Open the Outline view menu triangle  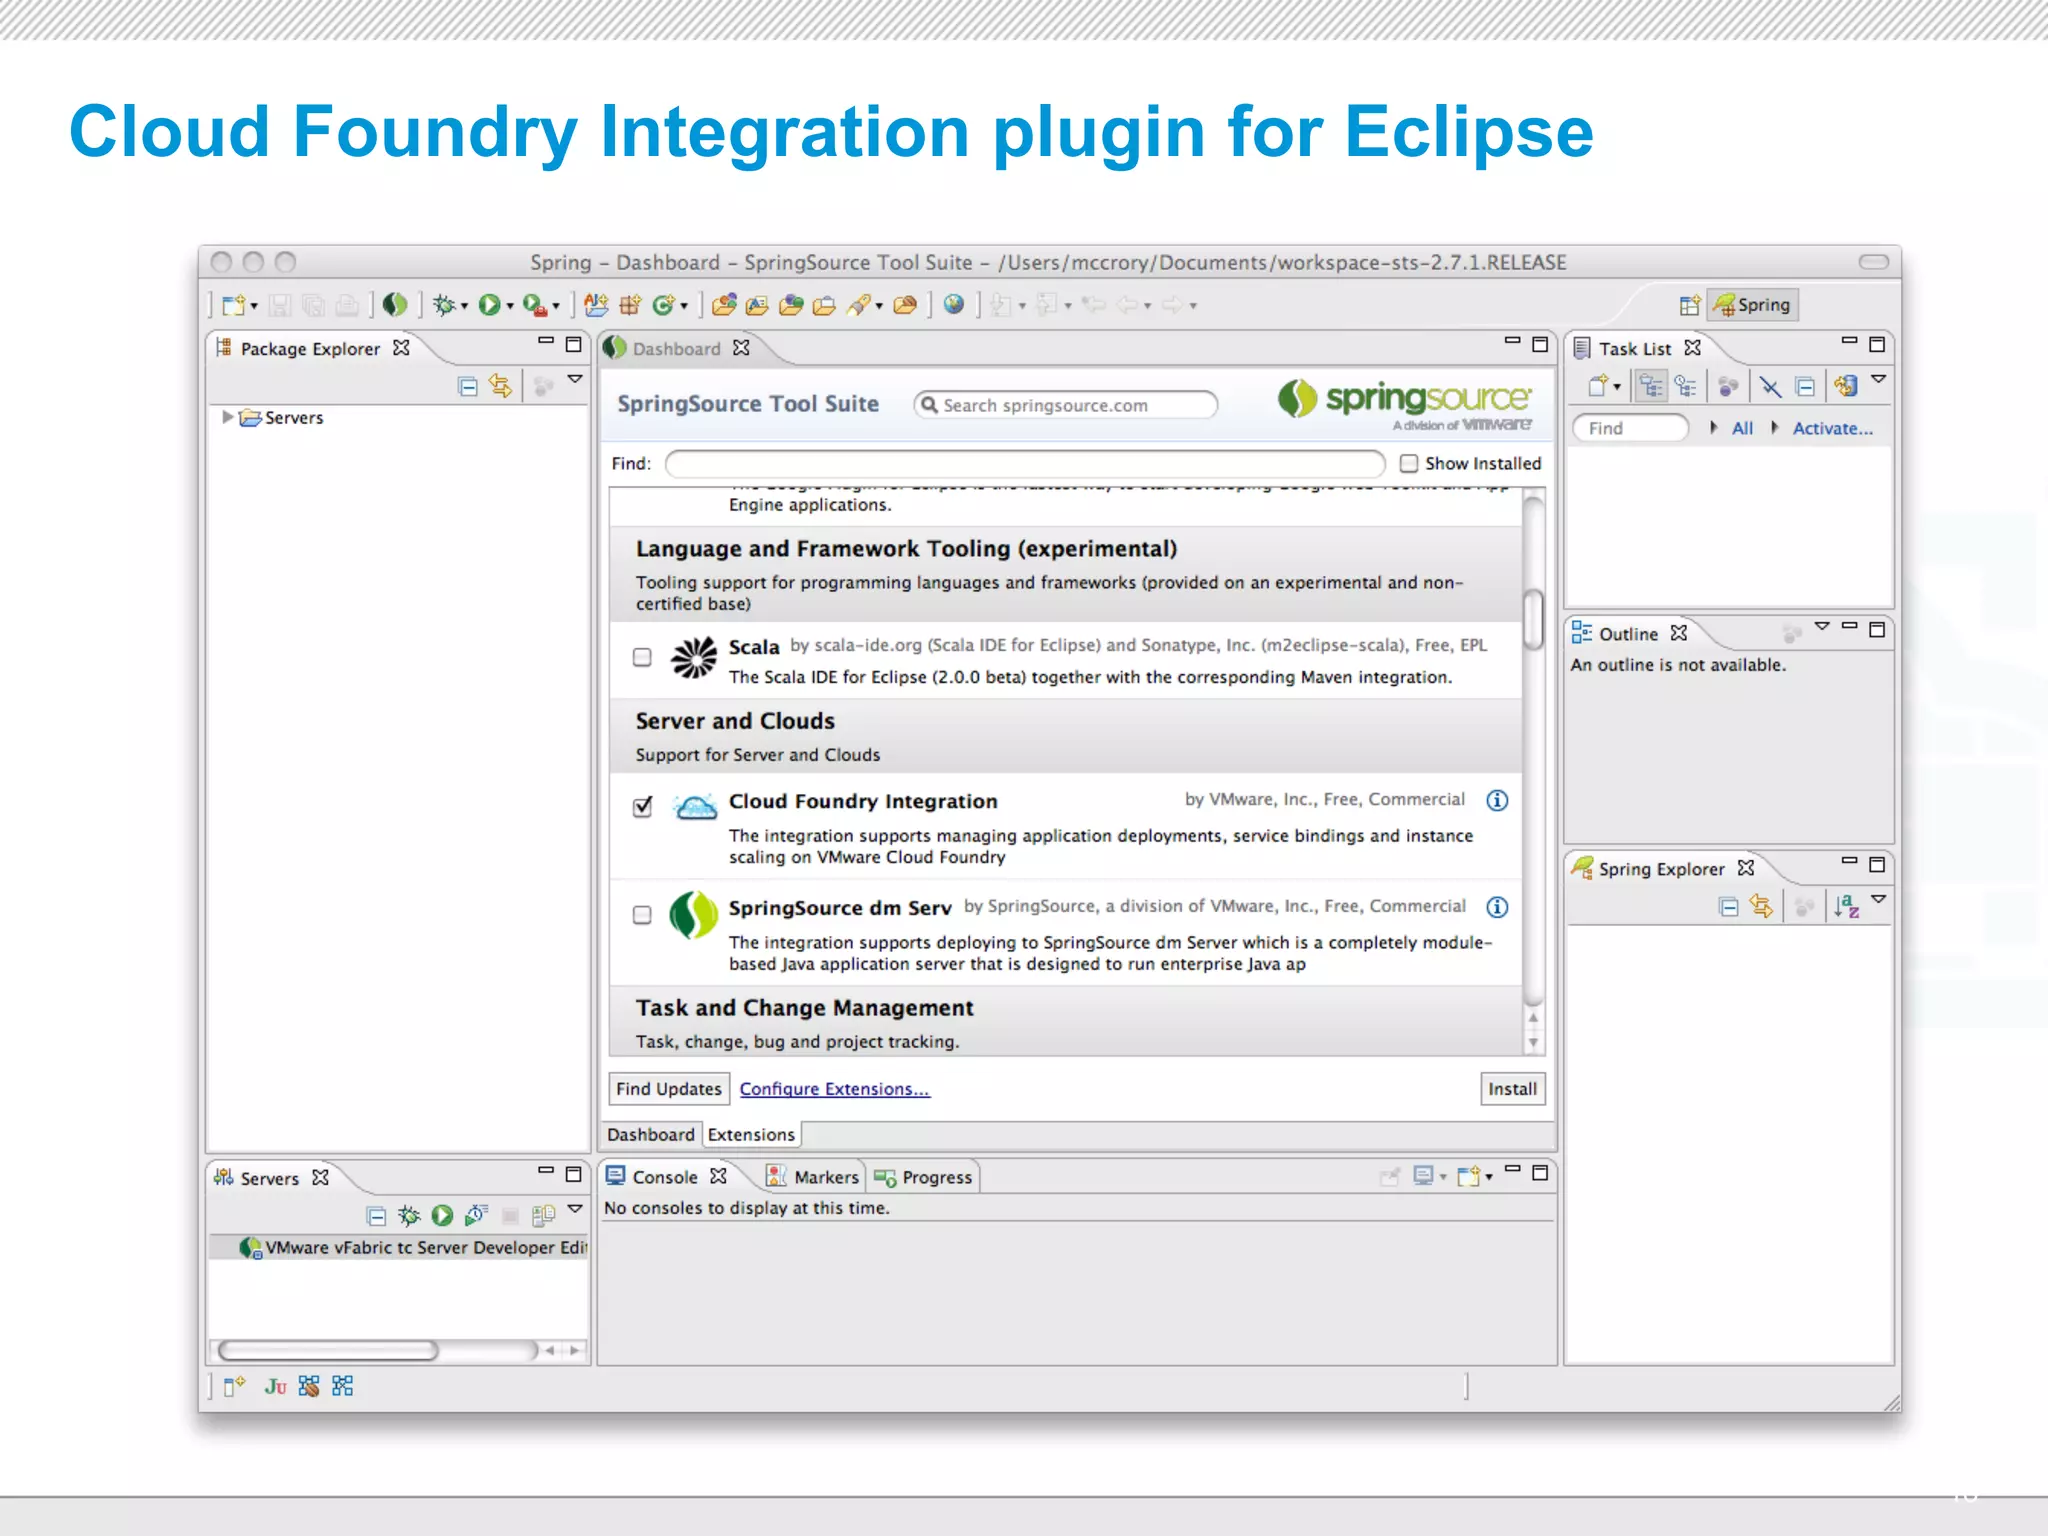click(x=1822, y=626)
